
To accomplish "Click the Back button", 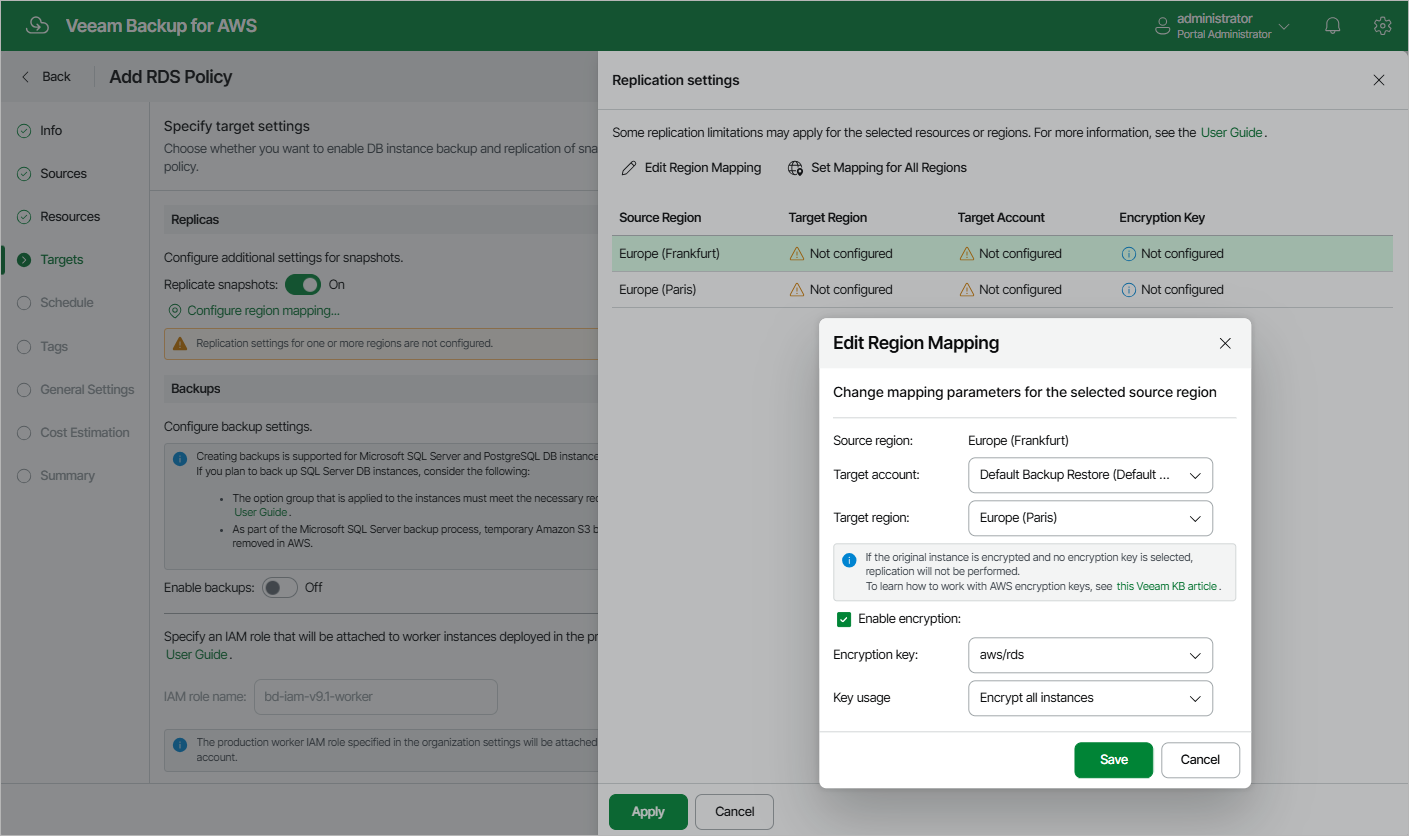I will coord(46,77).
